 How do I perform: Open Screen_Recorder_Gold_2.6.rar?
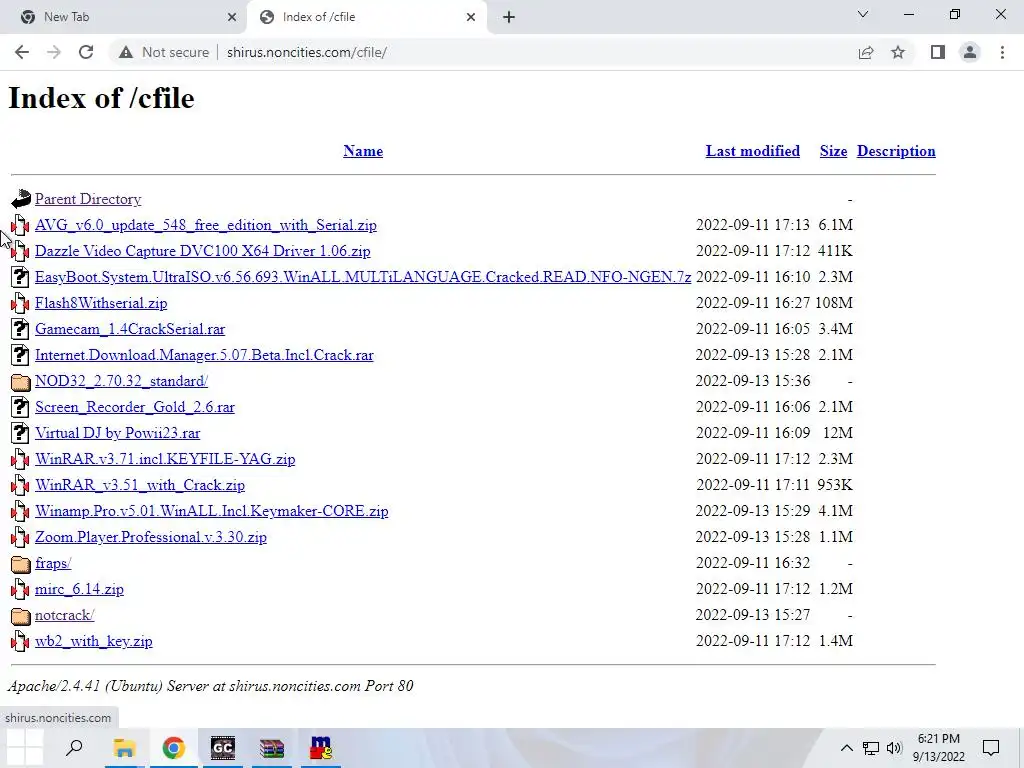coord(135,407)
